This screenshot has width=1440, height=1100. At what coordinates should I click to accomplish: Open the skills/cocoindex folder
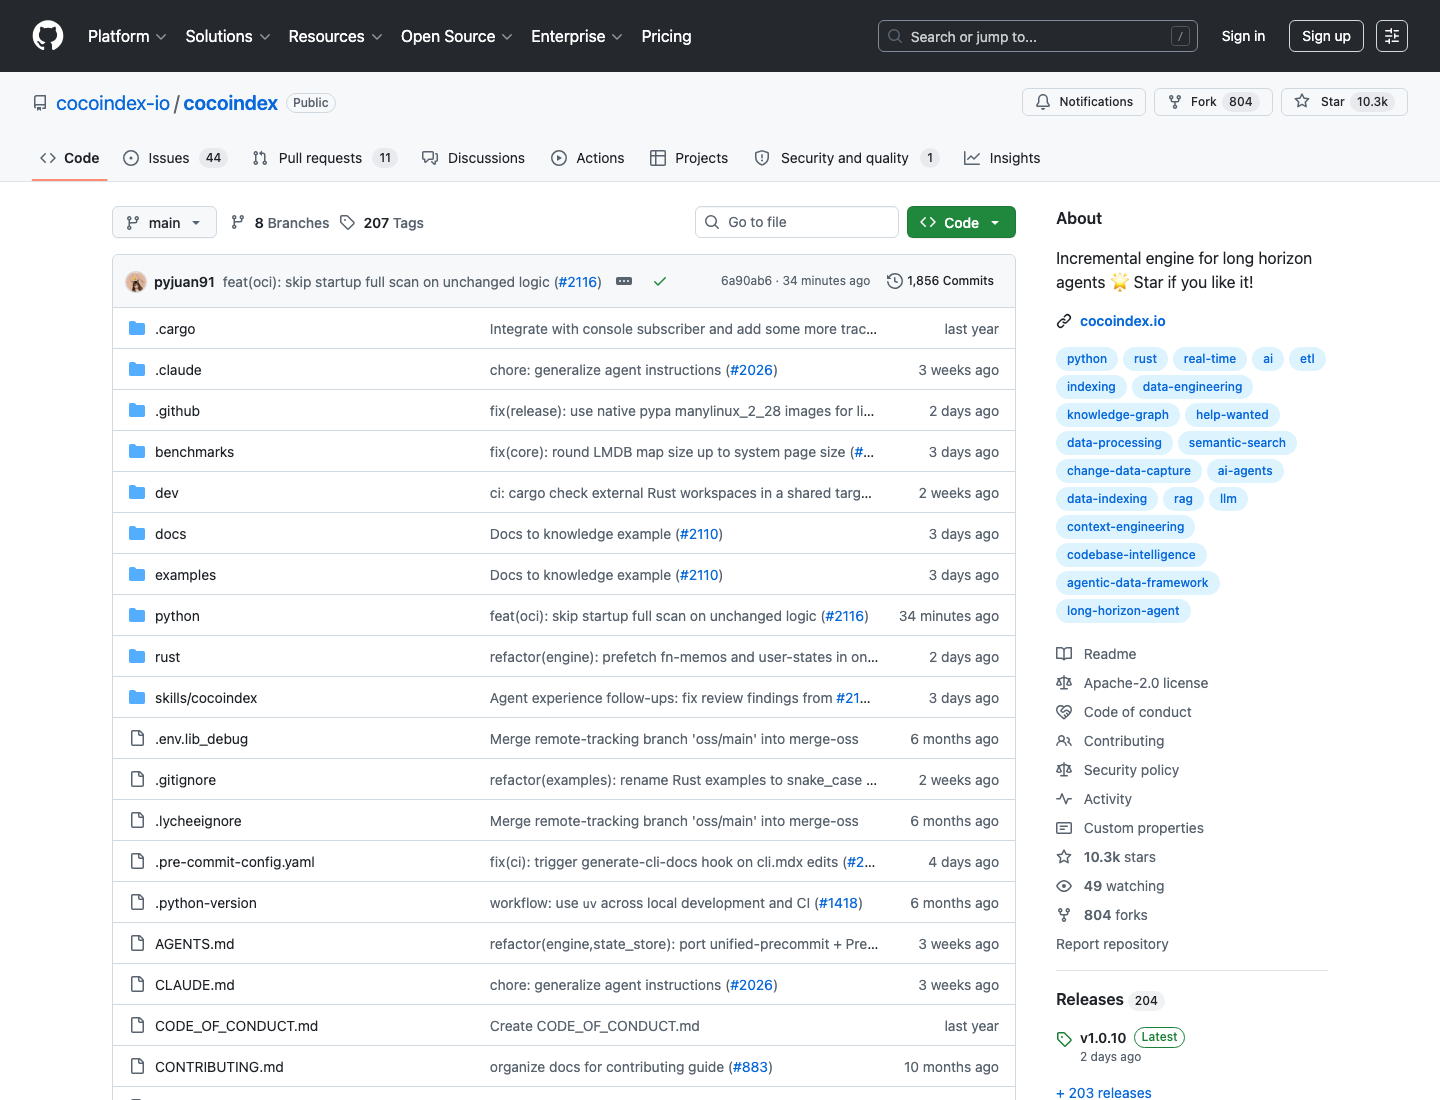[206, 698]
